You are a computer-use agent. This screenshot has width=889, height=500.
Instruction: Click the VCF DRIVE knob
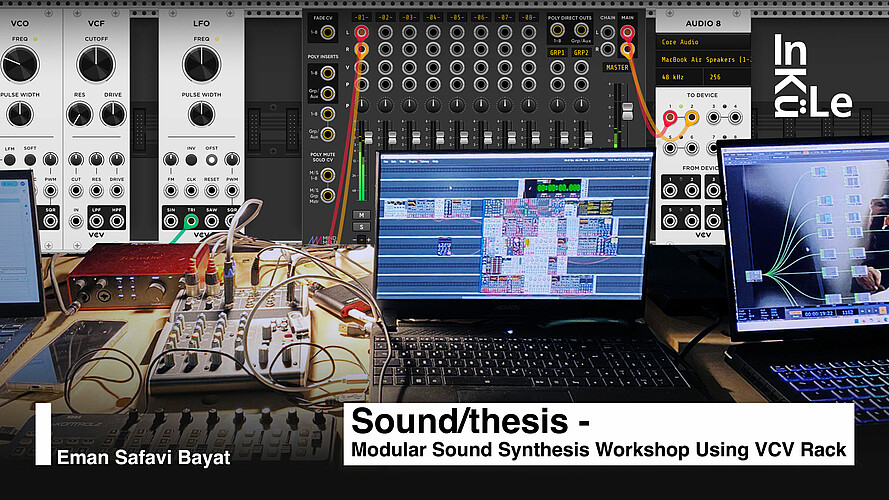click(x=113, y=115)
